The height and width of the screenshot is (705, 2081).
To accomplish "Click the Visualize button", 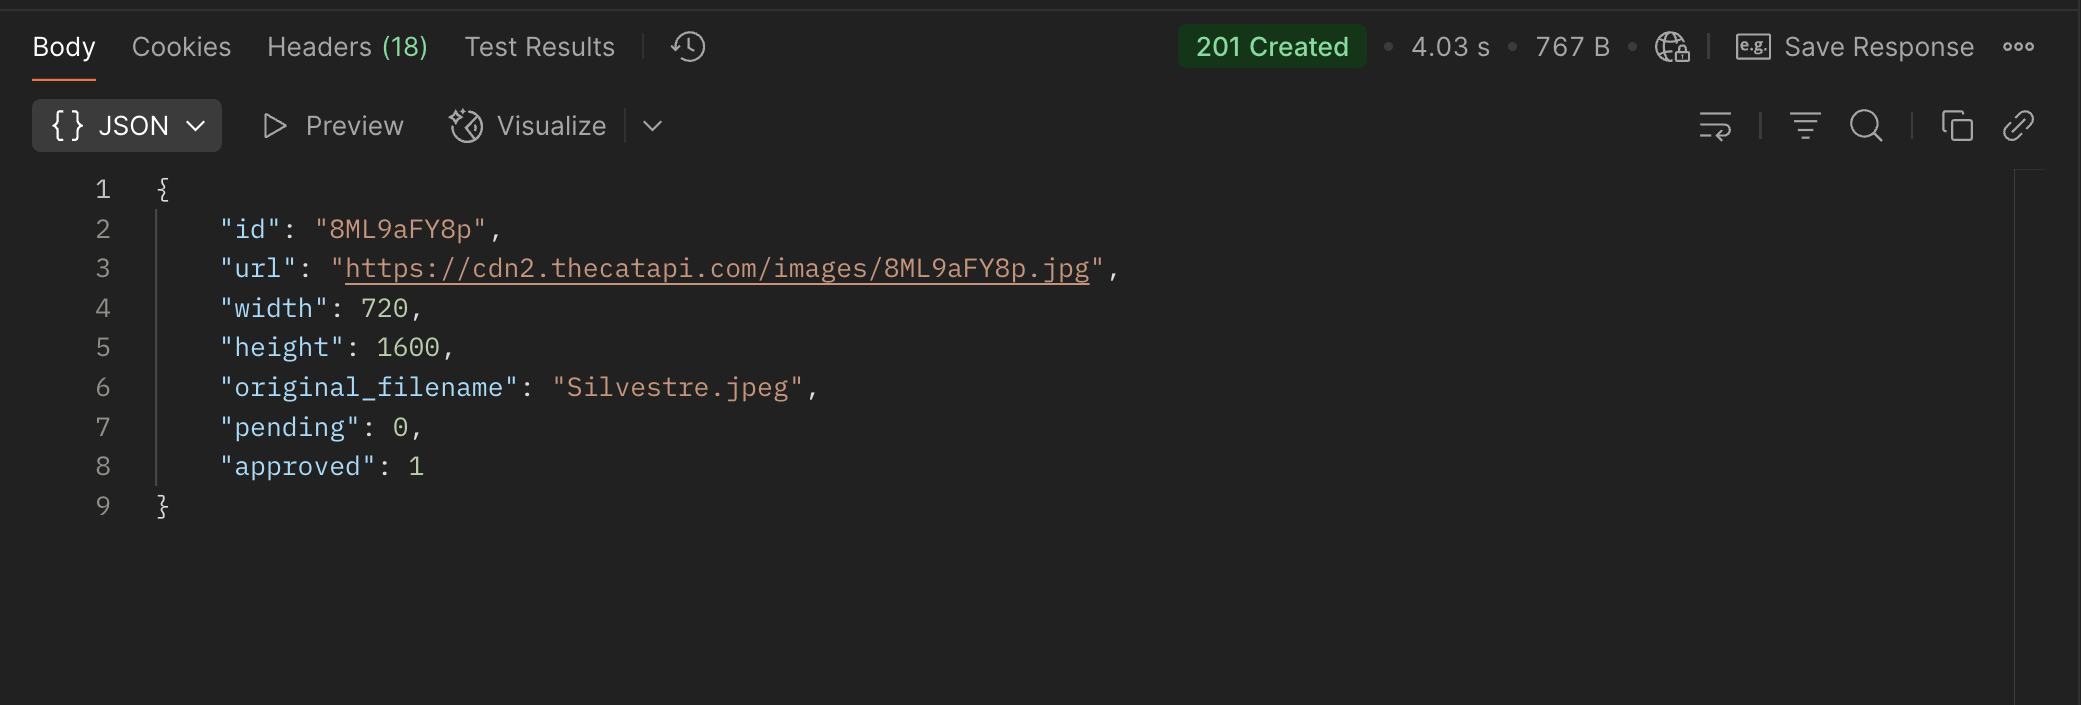I will tap(528, 126).
